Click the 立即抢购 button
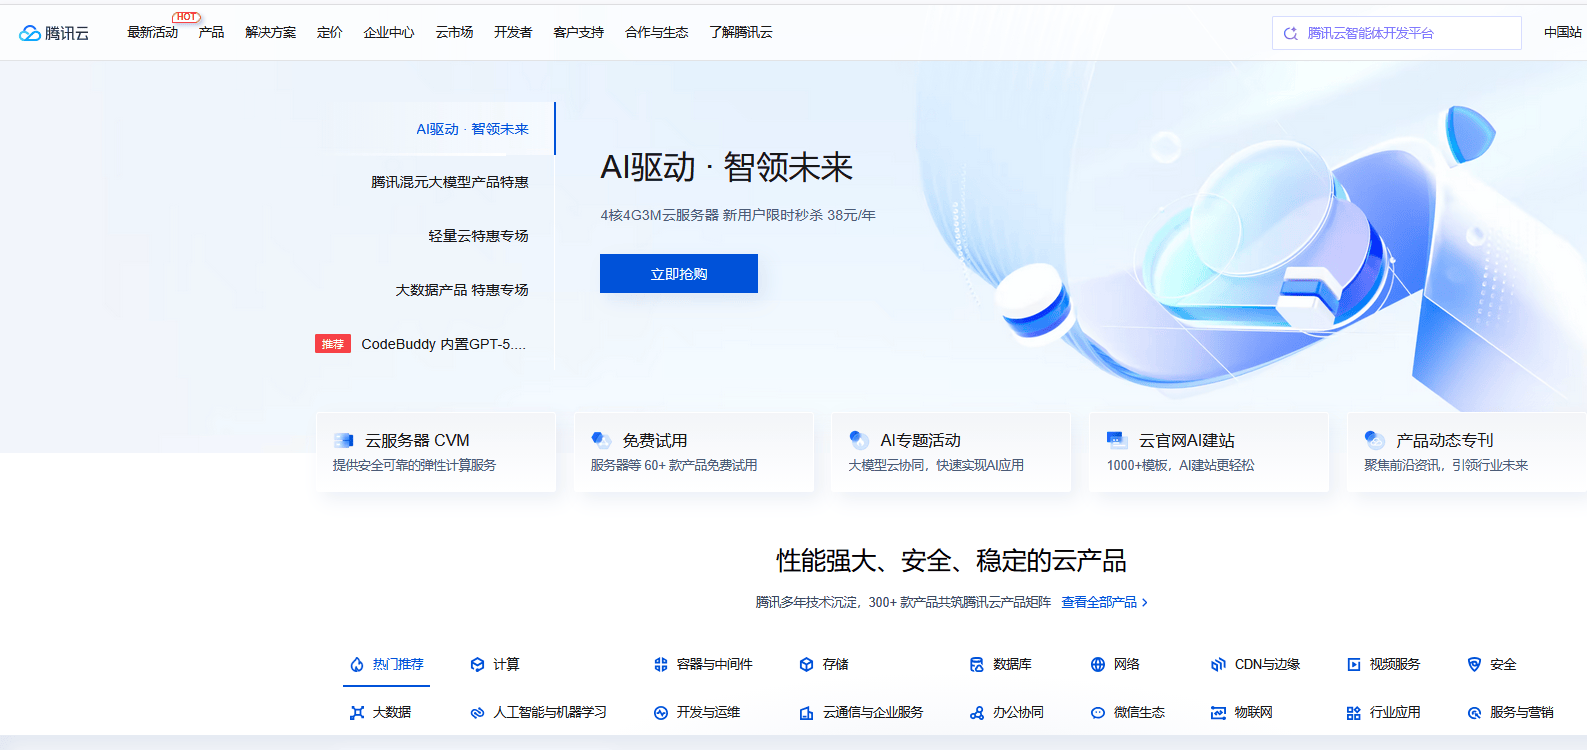Screen dimensions: 1587x750 [679, 274]
